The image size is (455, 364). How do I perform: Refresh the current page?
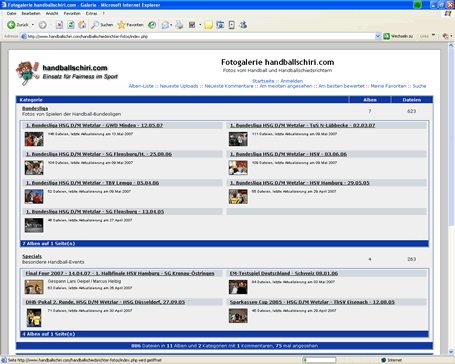[71, 25]
